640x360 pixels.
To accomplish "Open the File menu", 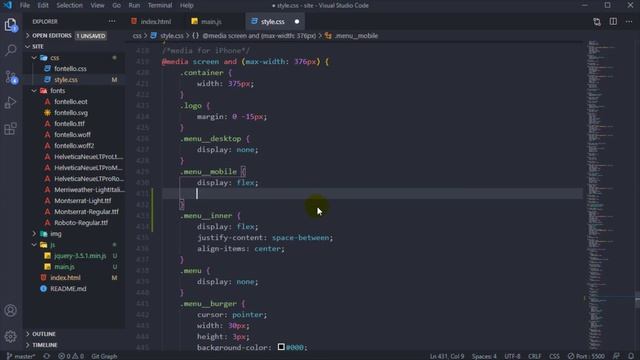I will (x=25, y=5).
